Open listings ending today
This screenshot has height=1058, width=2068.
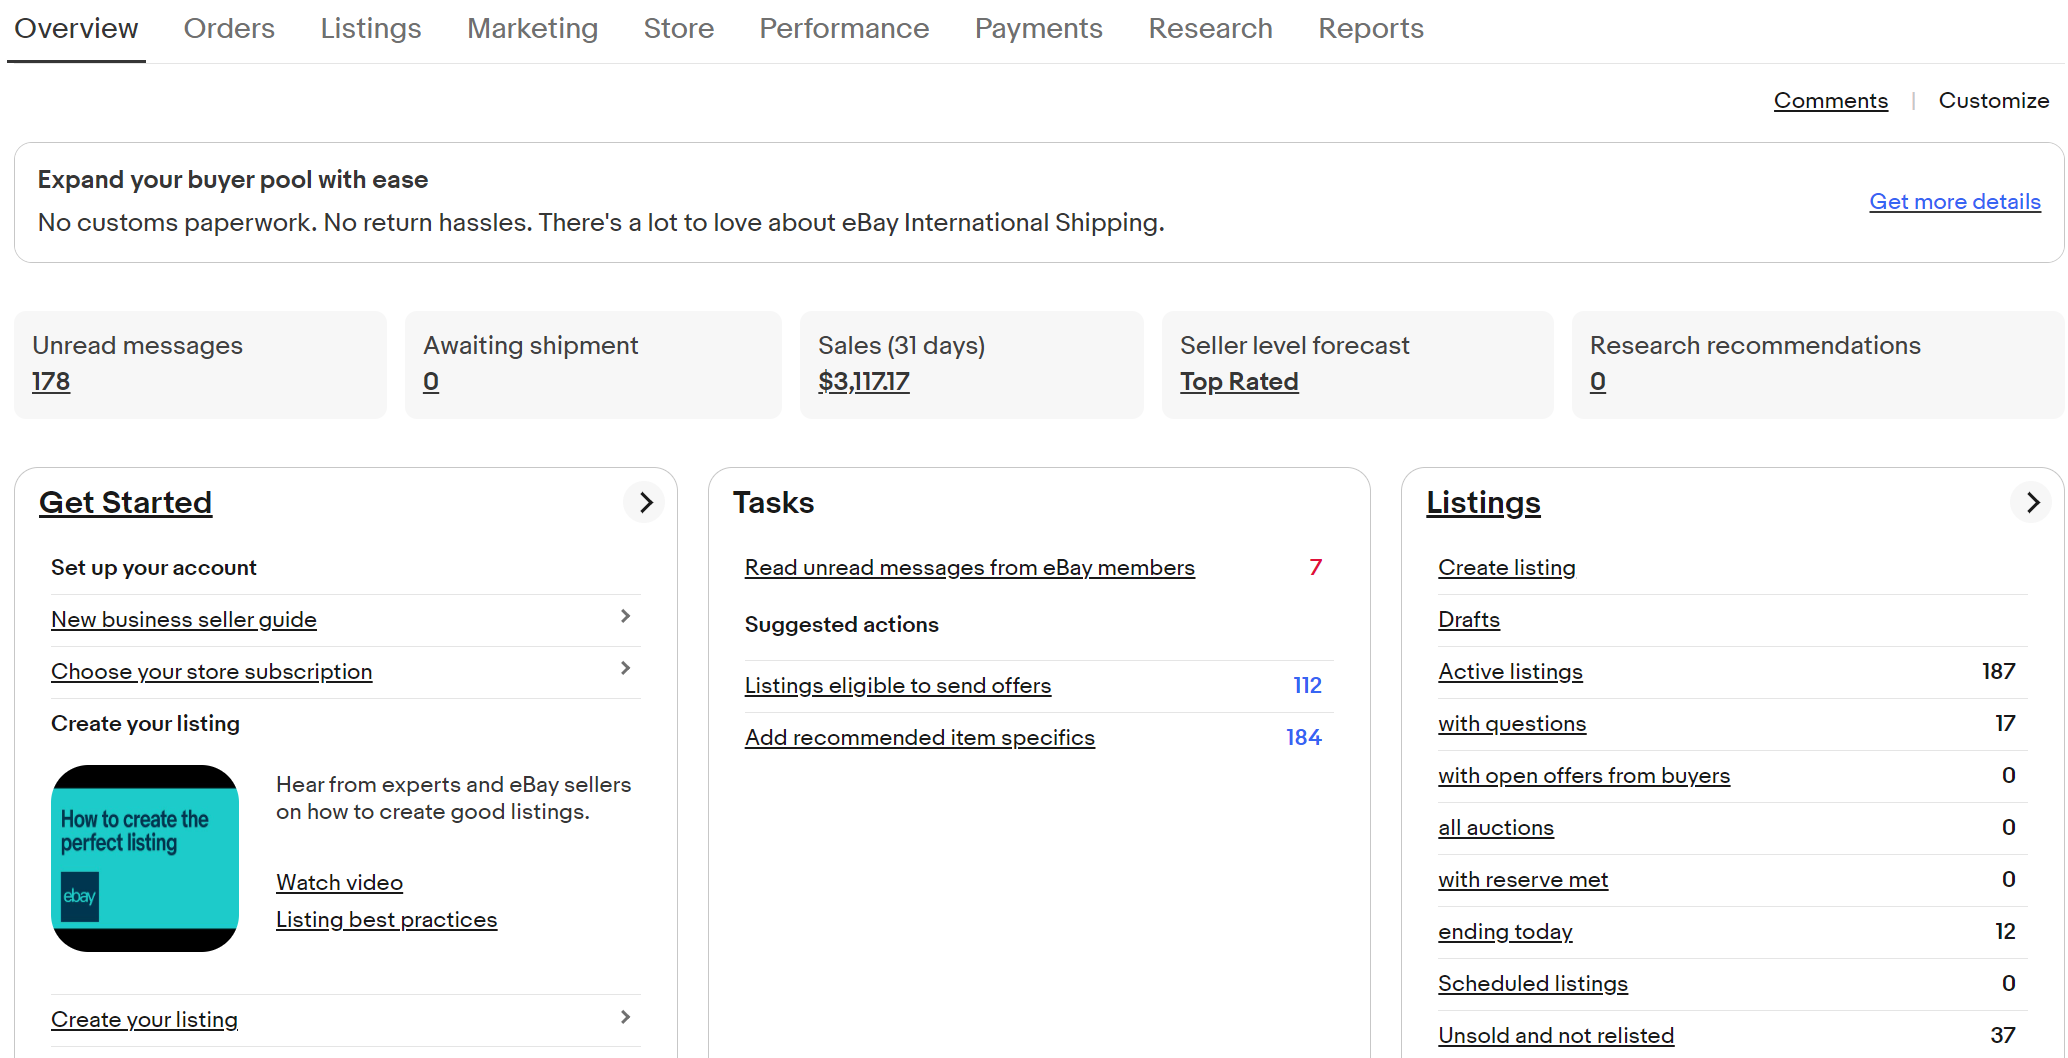pyautogui.click(x=1505, y=932)
